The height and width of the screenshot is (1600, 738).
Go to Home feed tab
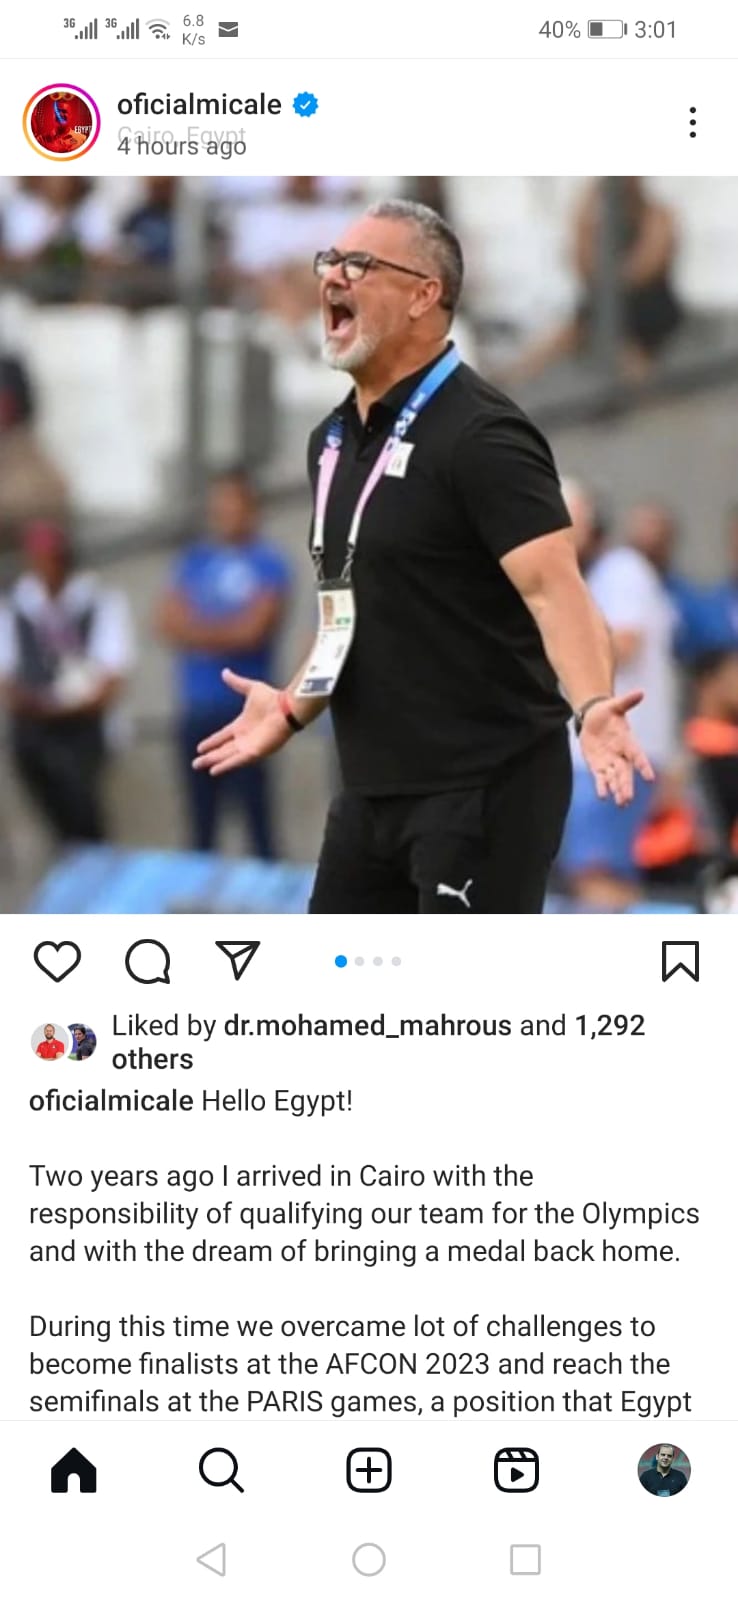point(74,1470)
